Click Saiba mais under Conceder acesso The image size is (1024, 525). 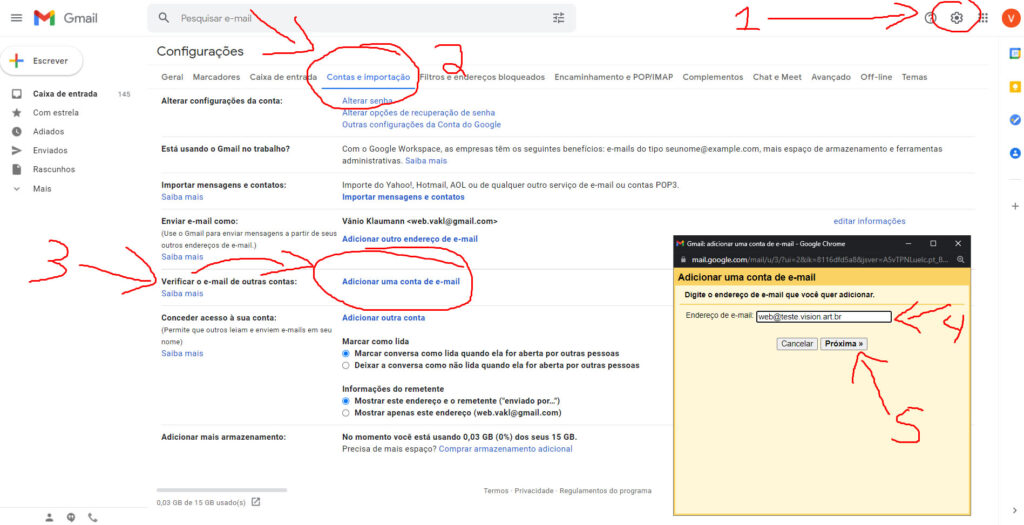pyautogui.click(x=182, y=353)
